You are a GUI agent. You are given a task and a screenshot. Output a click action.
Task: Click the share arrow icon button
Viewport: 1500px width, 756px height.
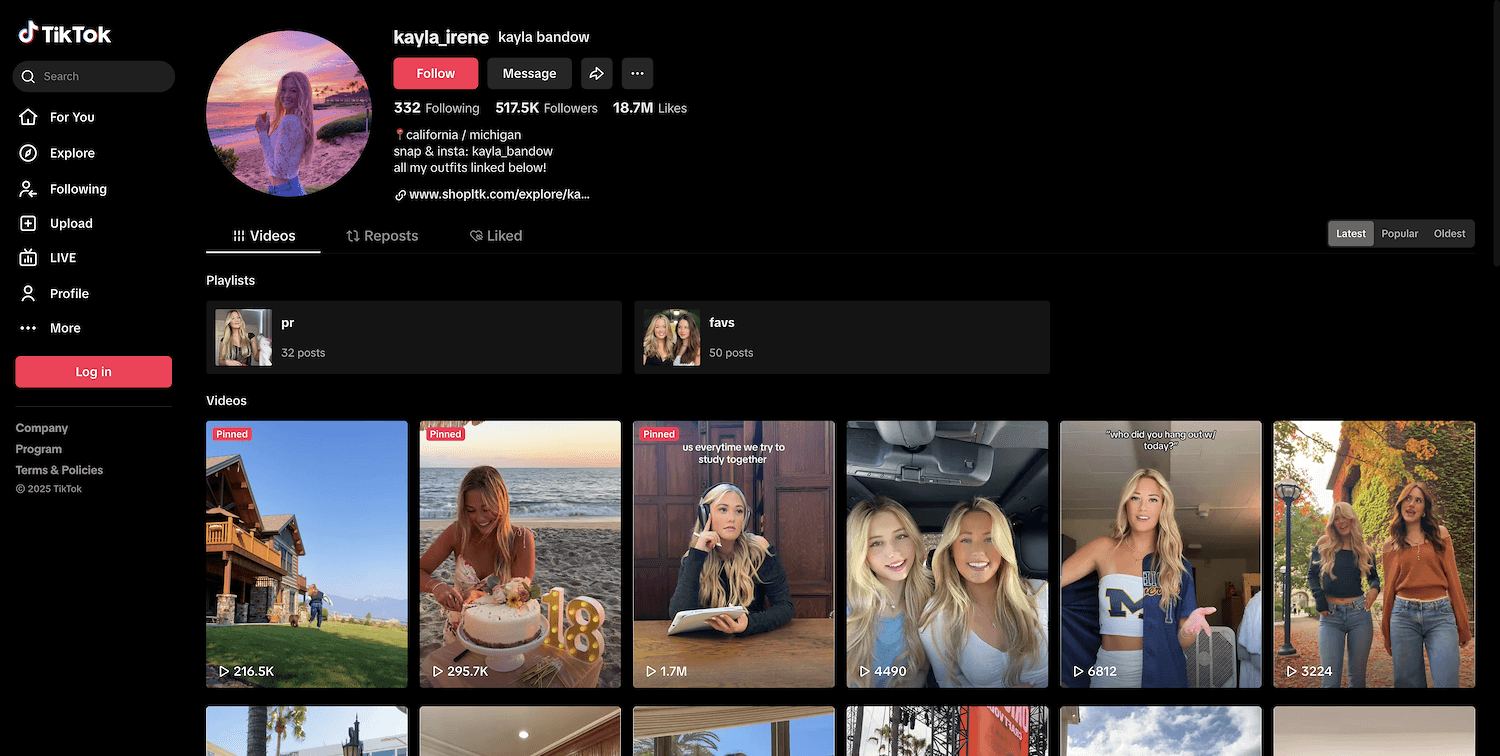coord(596,73)
